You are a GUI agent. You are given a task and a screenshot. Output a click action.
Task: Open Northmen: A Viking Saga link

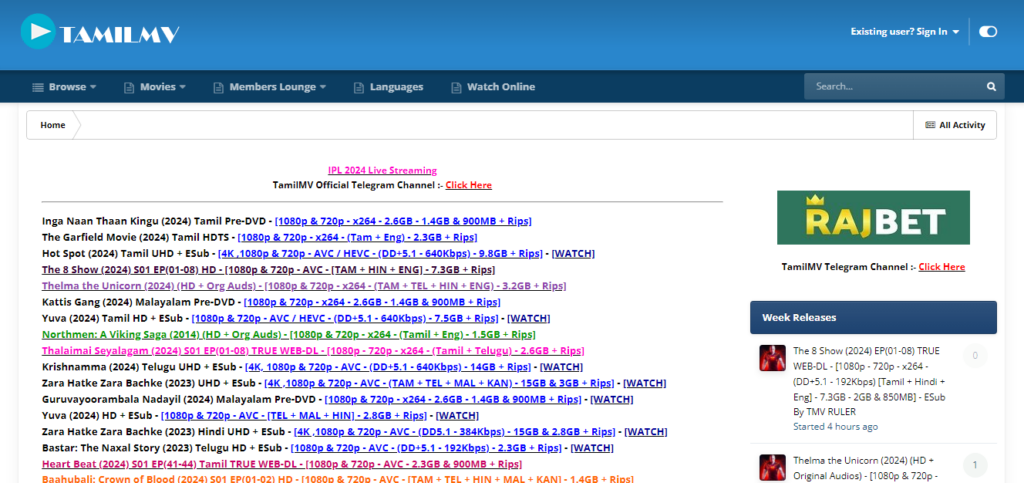pyautogui.click(x=289, y=335)
